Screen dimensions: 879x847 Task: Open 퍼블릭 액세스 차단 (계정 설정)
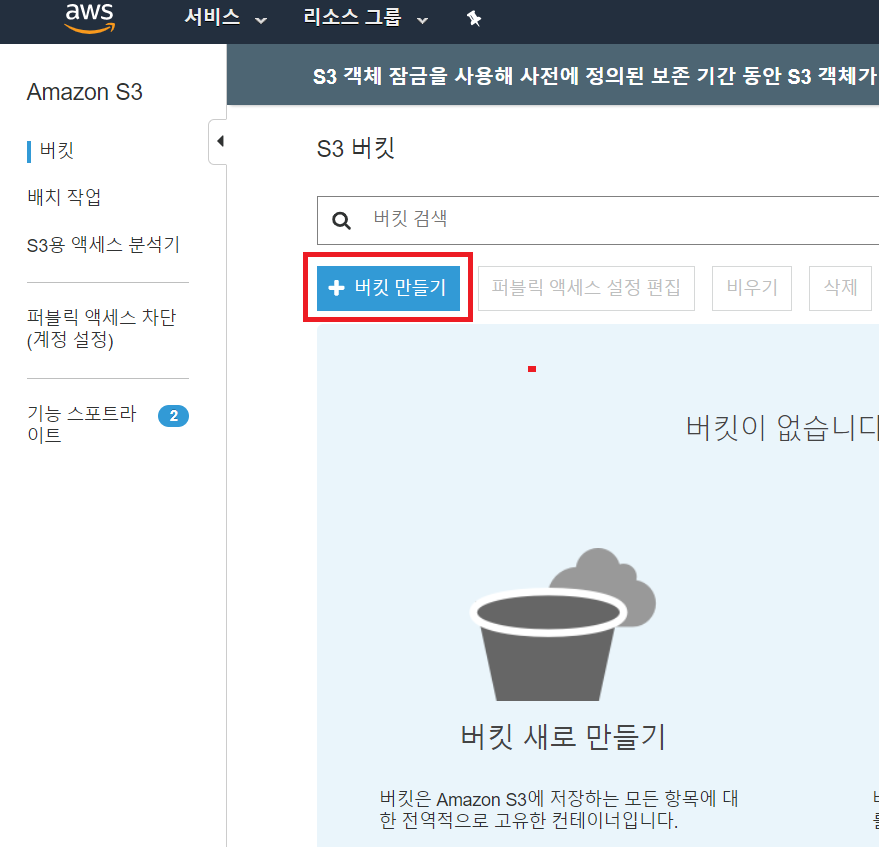point(101,329)
